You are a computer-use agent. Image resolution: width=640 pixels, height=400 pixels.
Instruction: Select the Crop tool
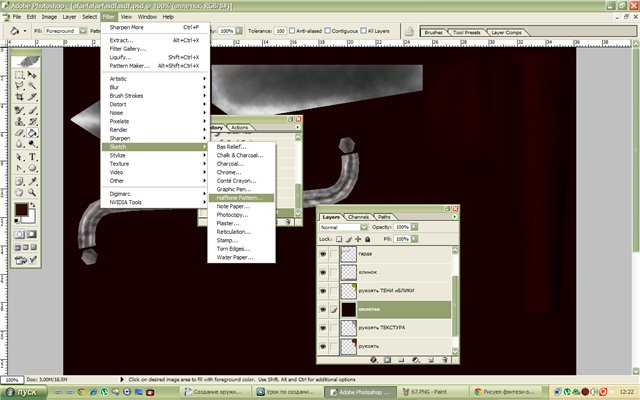coord(19,97)
